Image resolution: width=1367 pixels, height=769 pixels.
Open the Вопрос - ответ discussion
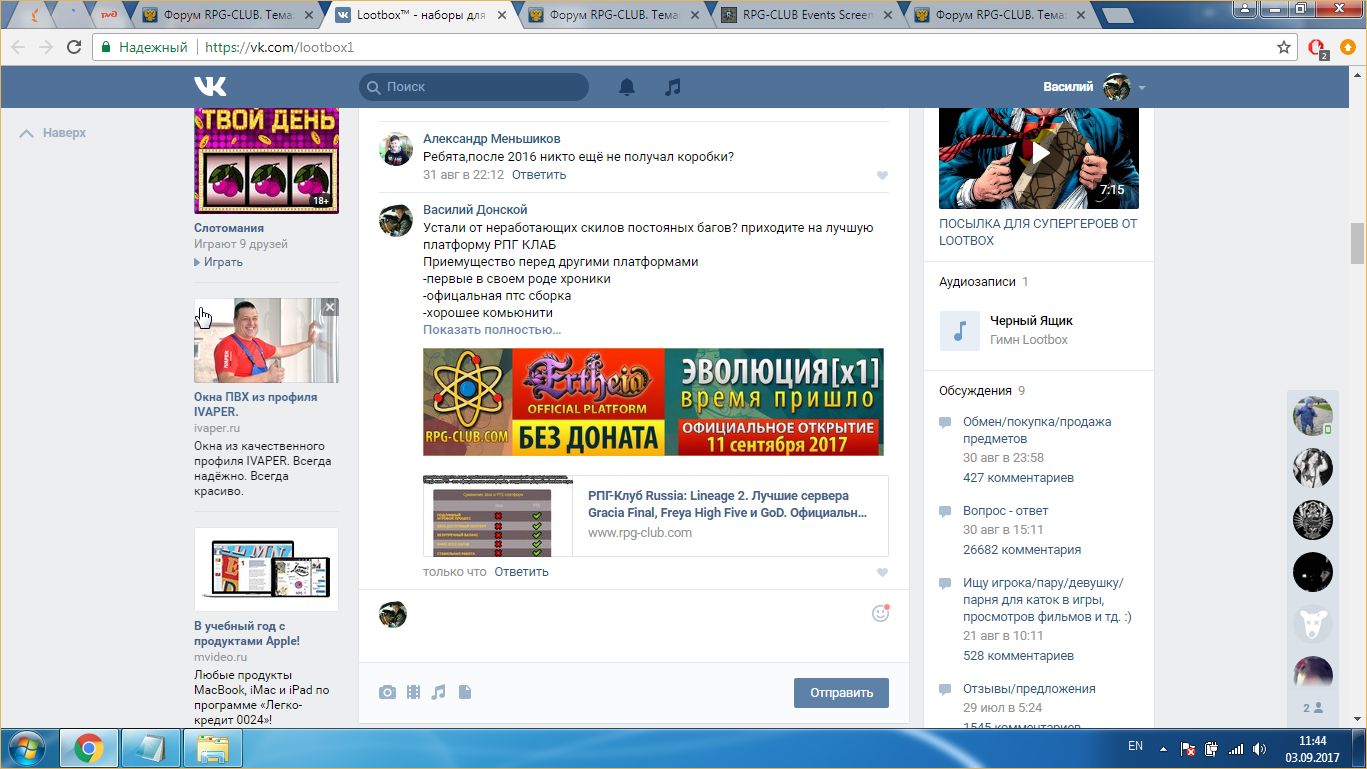pyautogui.click(x=1005, y=511)
